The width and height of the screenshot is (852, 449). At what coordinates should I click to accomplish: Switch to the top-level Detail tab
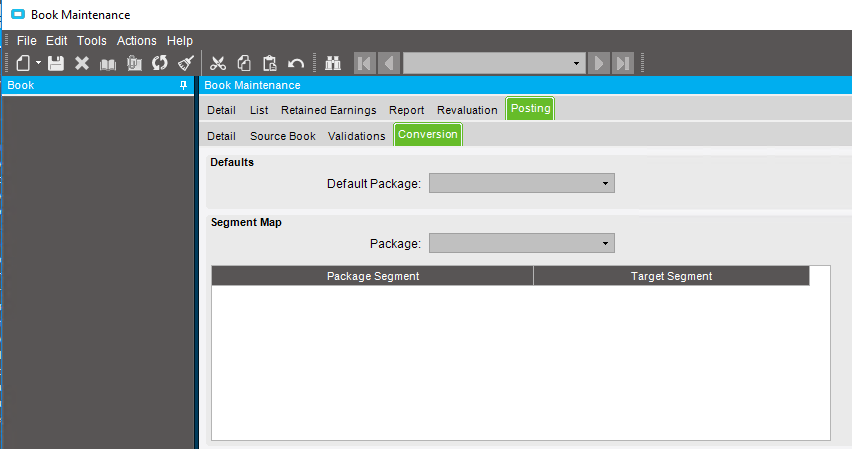[x=221, y=110]
